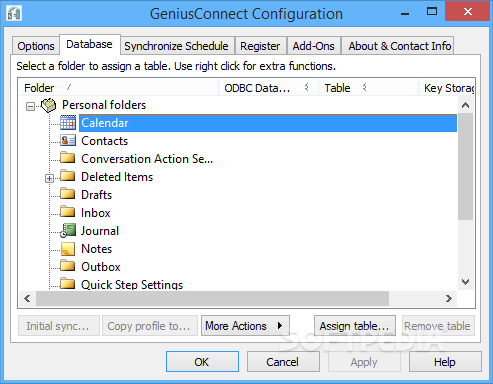Select the Inbox folder
This screenshot has width=493, height=384.
click(96, 213)
